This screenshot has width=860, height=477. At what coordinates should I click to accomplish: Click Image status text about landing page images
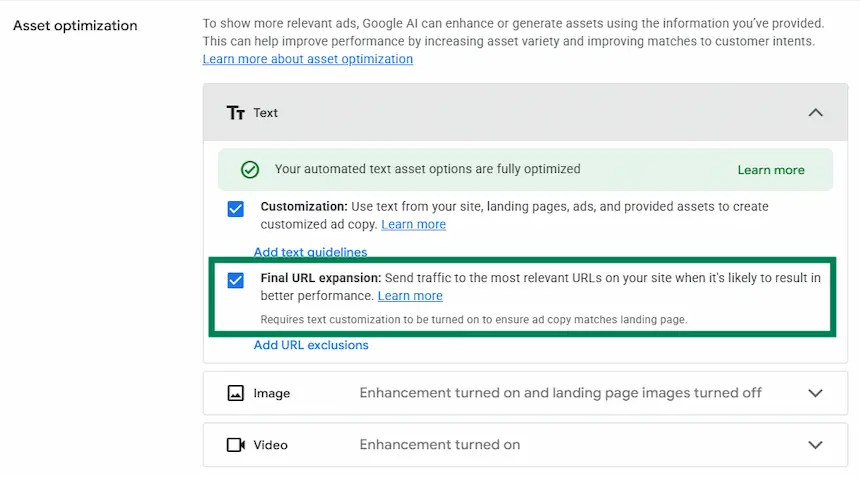[x=560, y=393]
